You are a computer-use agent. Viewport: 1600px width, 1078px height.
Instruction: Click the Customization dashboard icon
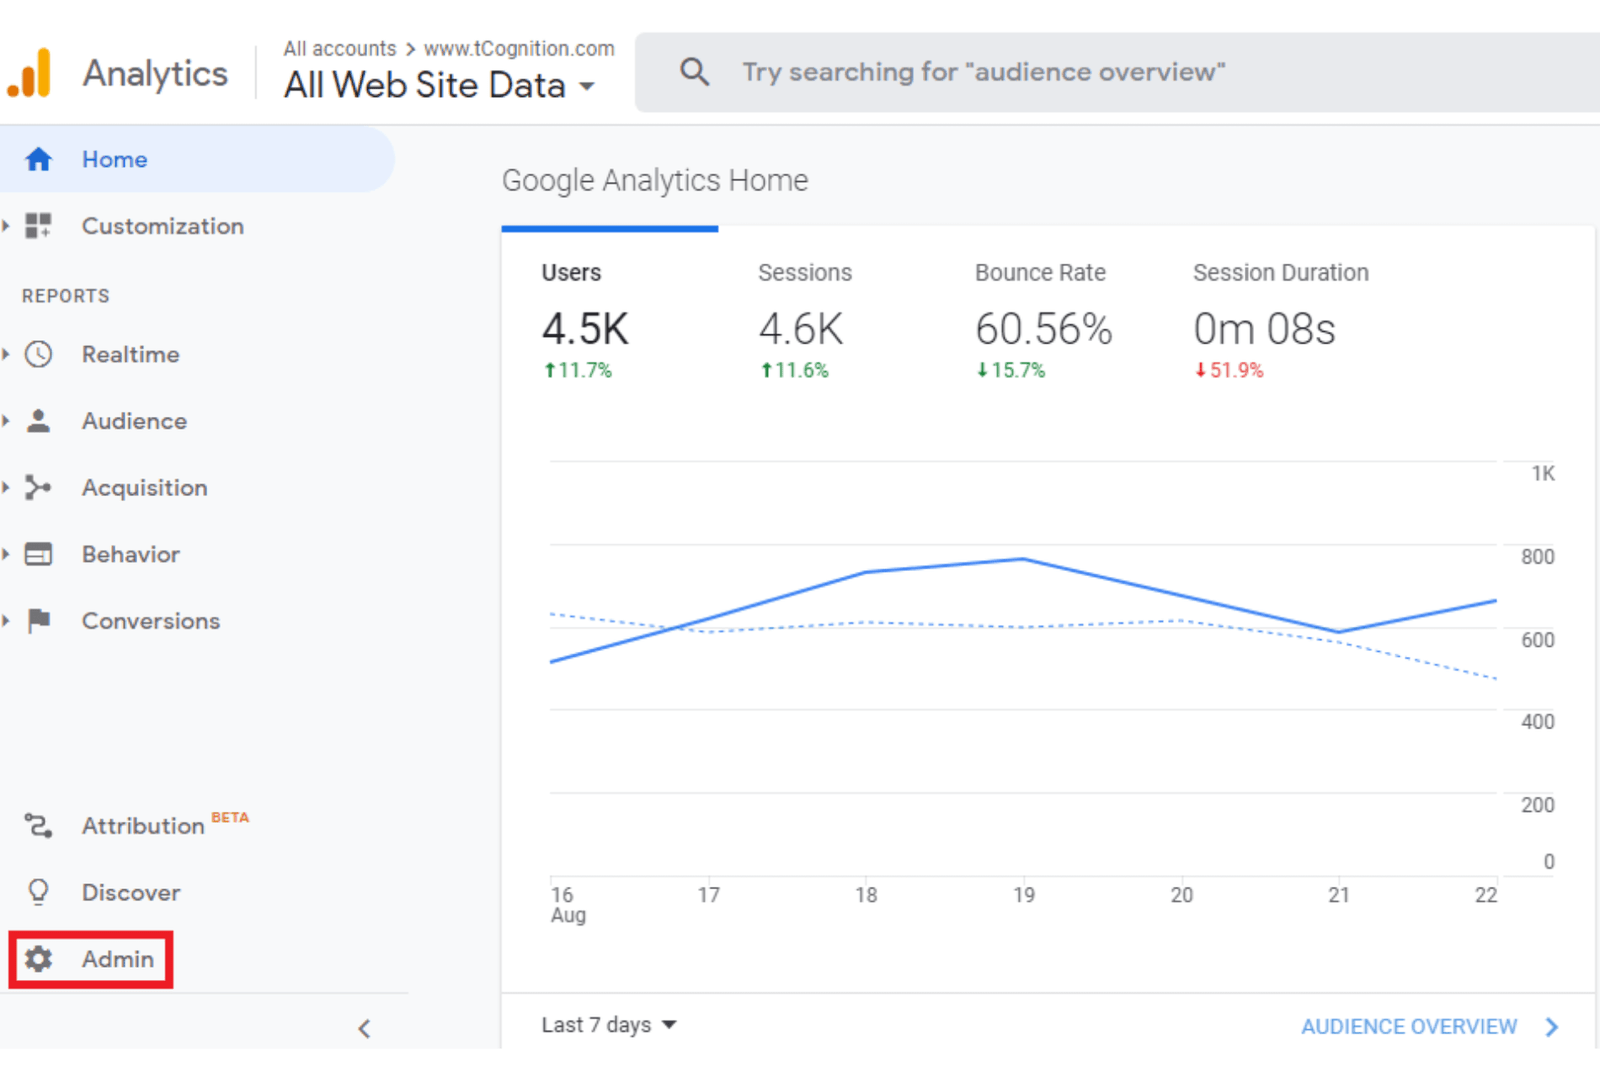coord(39,226)
